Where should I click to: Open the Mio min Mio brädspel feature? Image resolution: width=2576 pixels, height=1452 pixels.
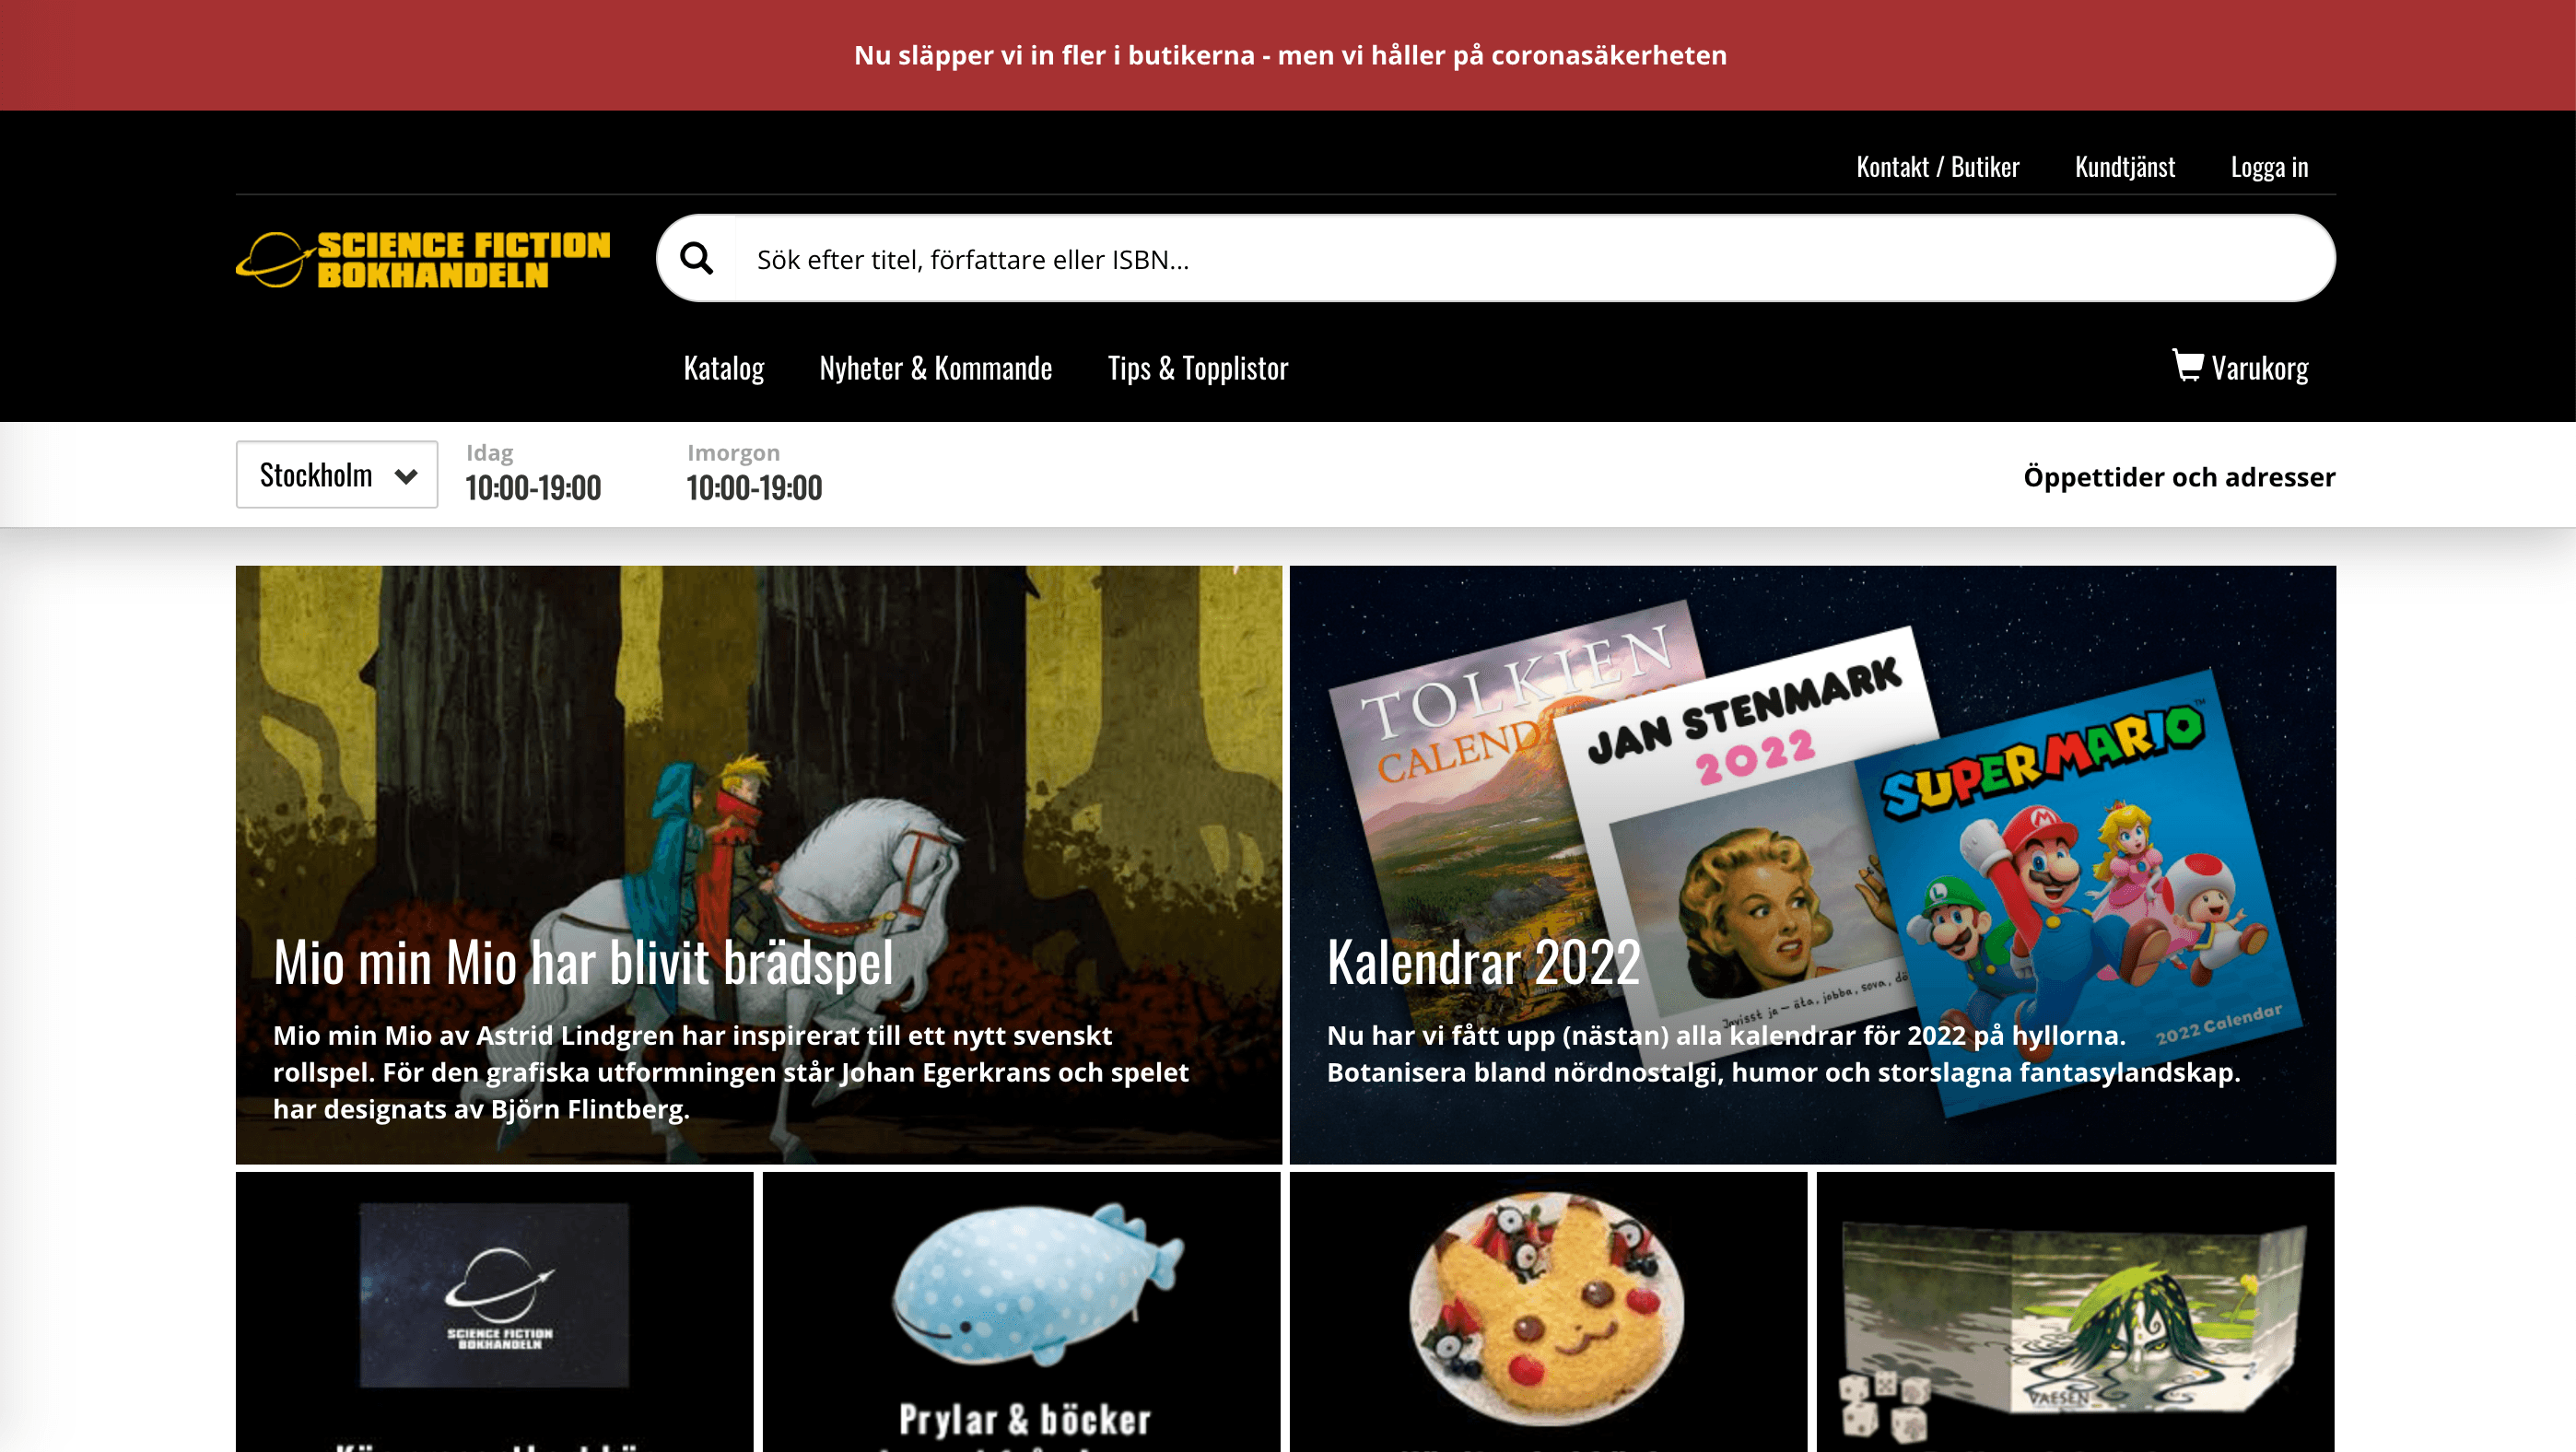point(759,865)
